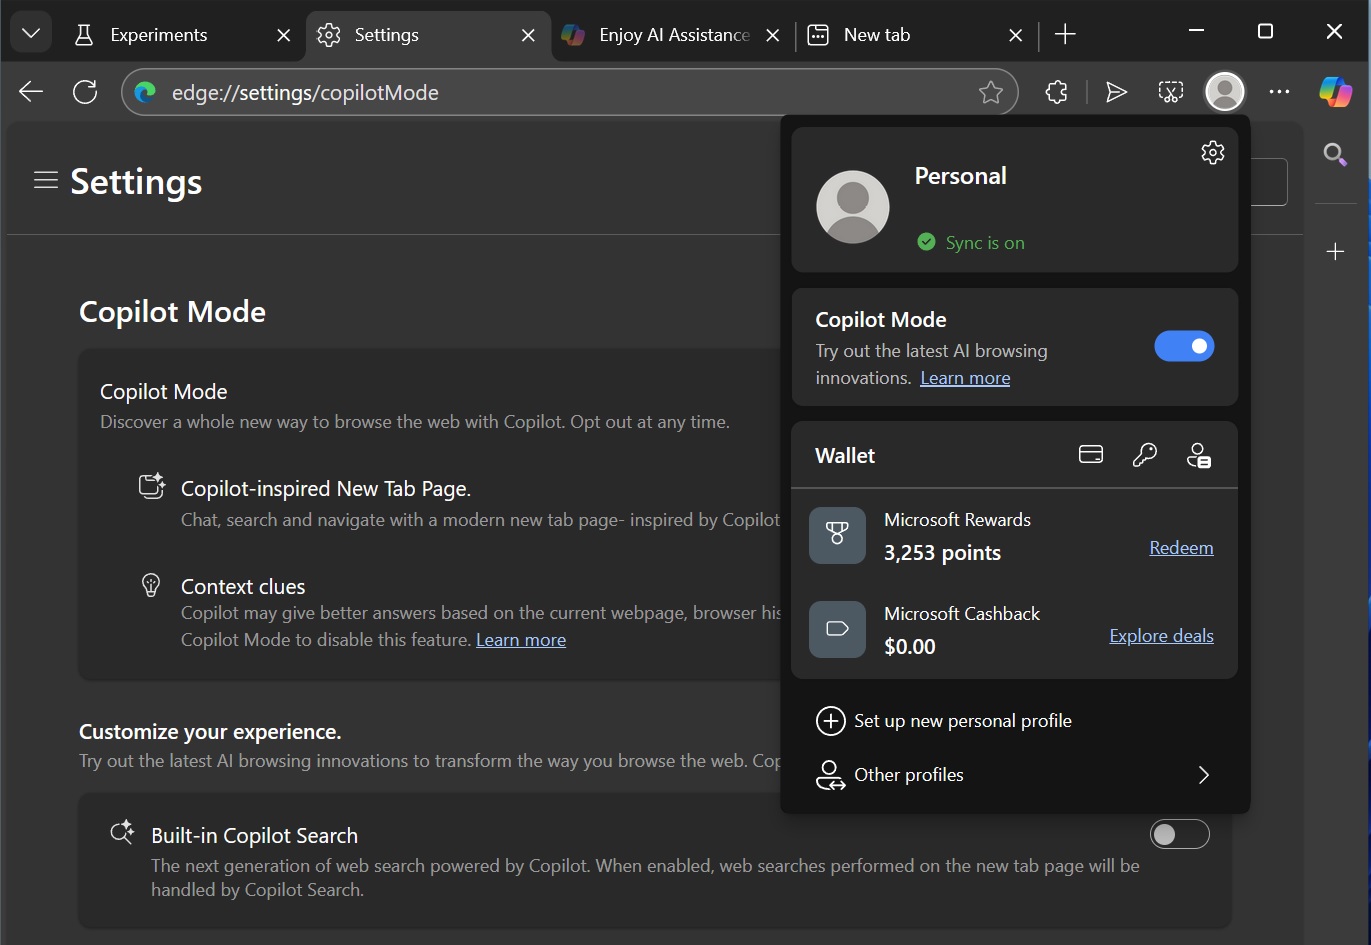The image size is (1371, 945).
Task: Open the tab actions dropdown chevron
Action: point(31,34)
